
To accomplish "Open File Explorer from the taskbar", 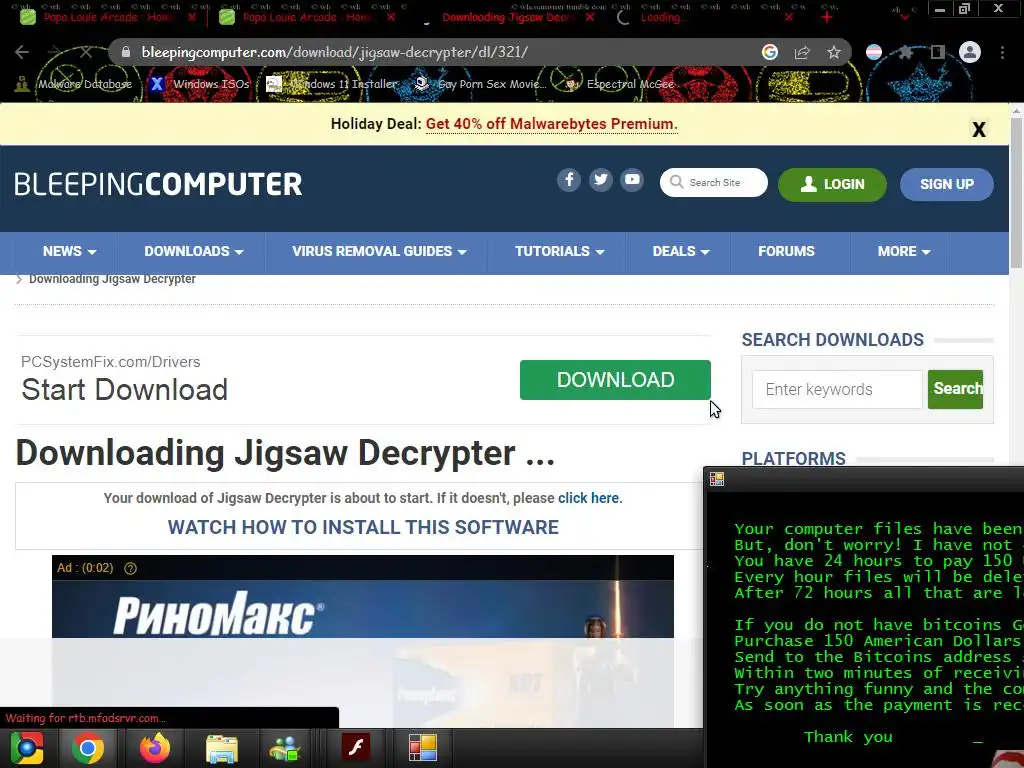I will [221, 748].
